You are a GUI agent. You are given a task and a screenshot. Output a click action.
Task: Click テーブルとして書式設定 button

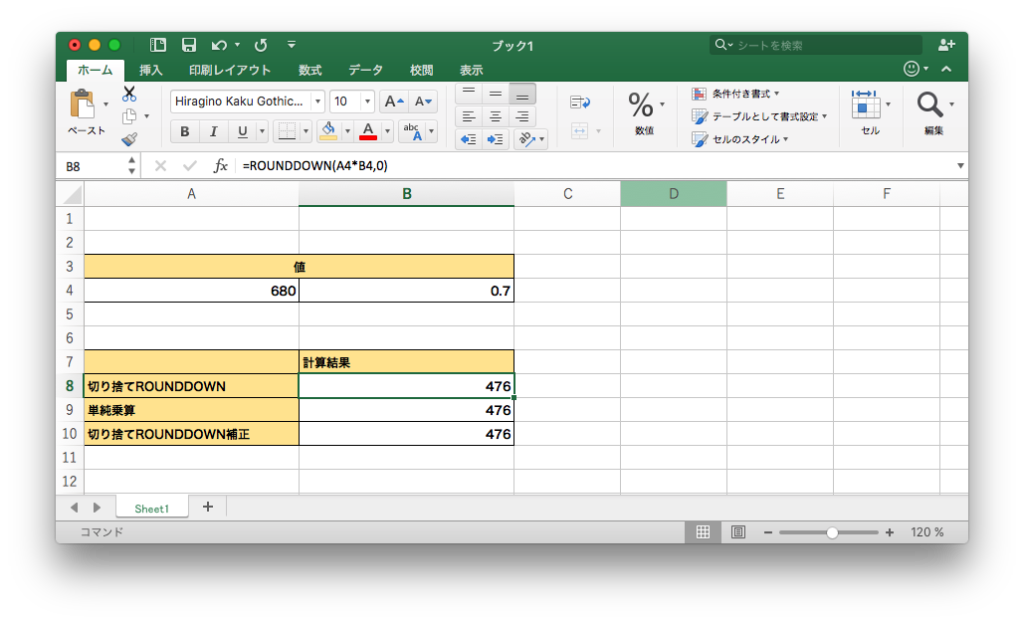tap(758, 115)
